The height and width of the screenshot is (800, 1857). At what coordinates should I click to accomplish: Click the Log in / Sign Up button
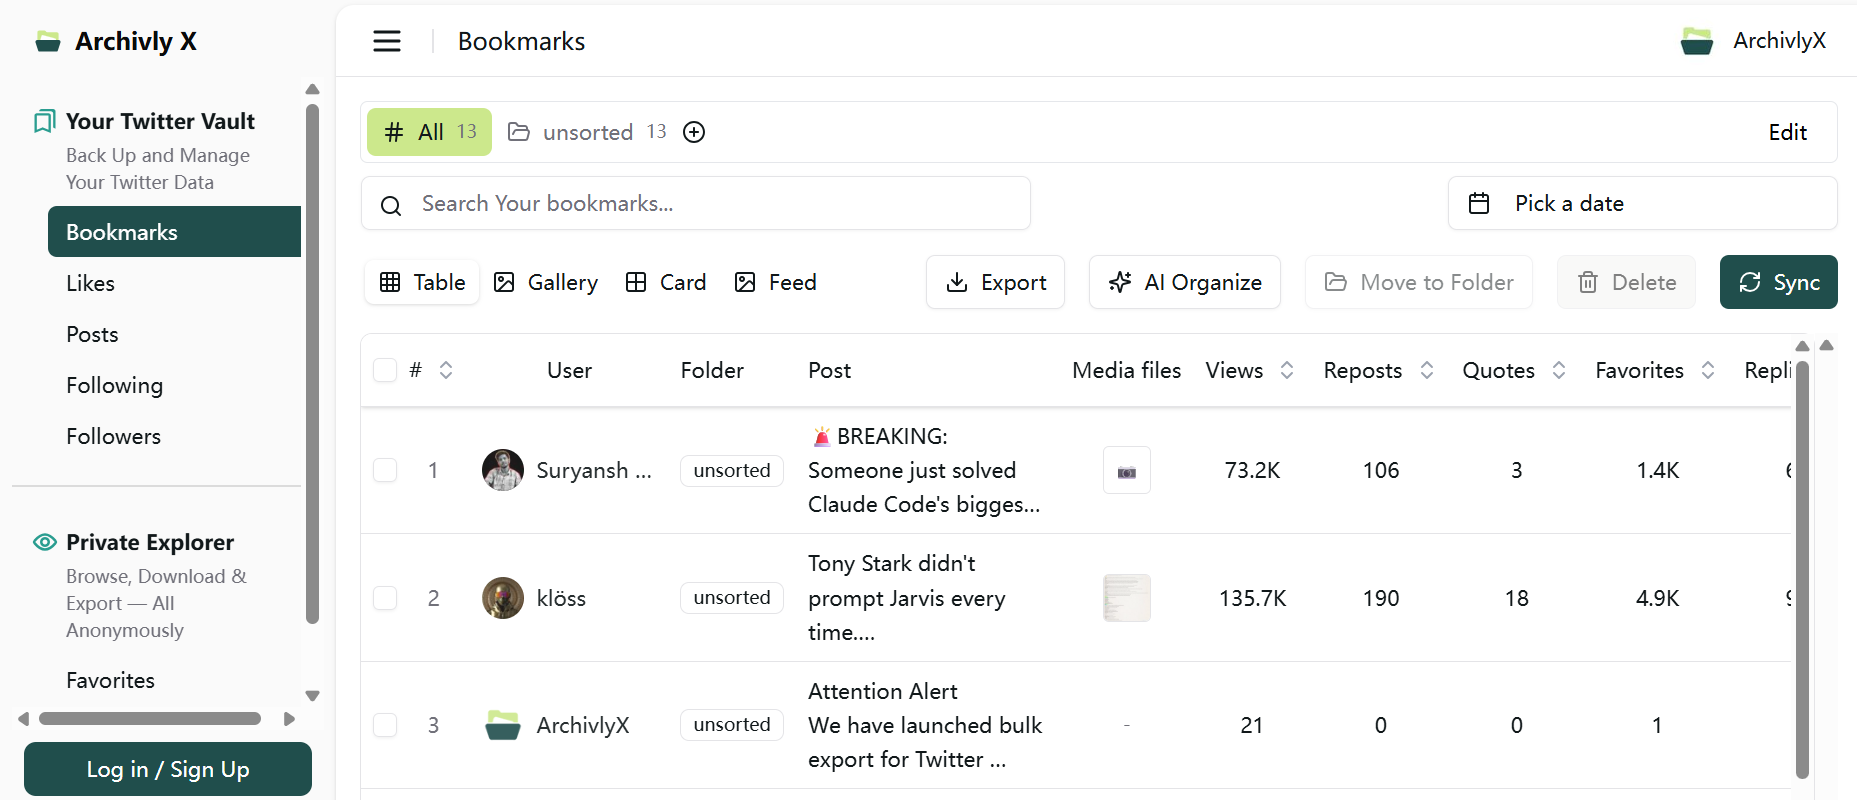point(168,769)
